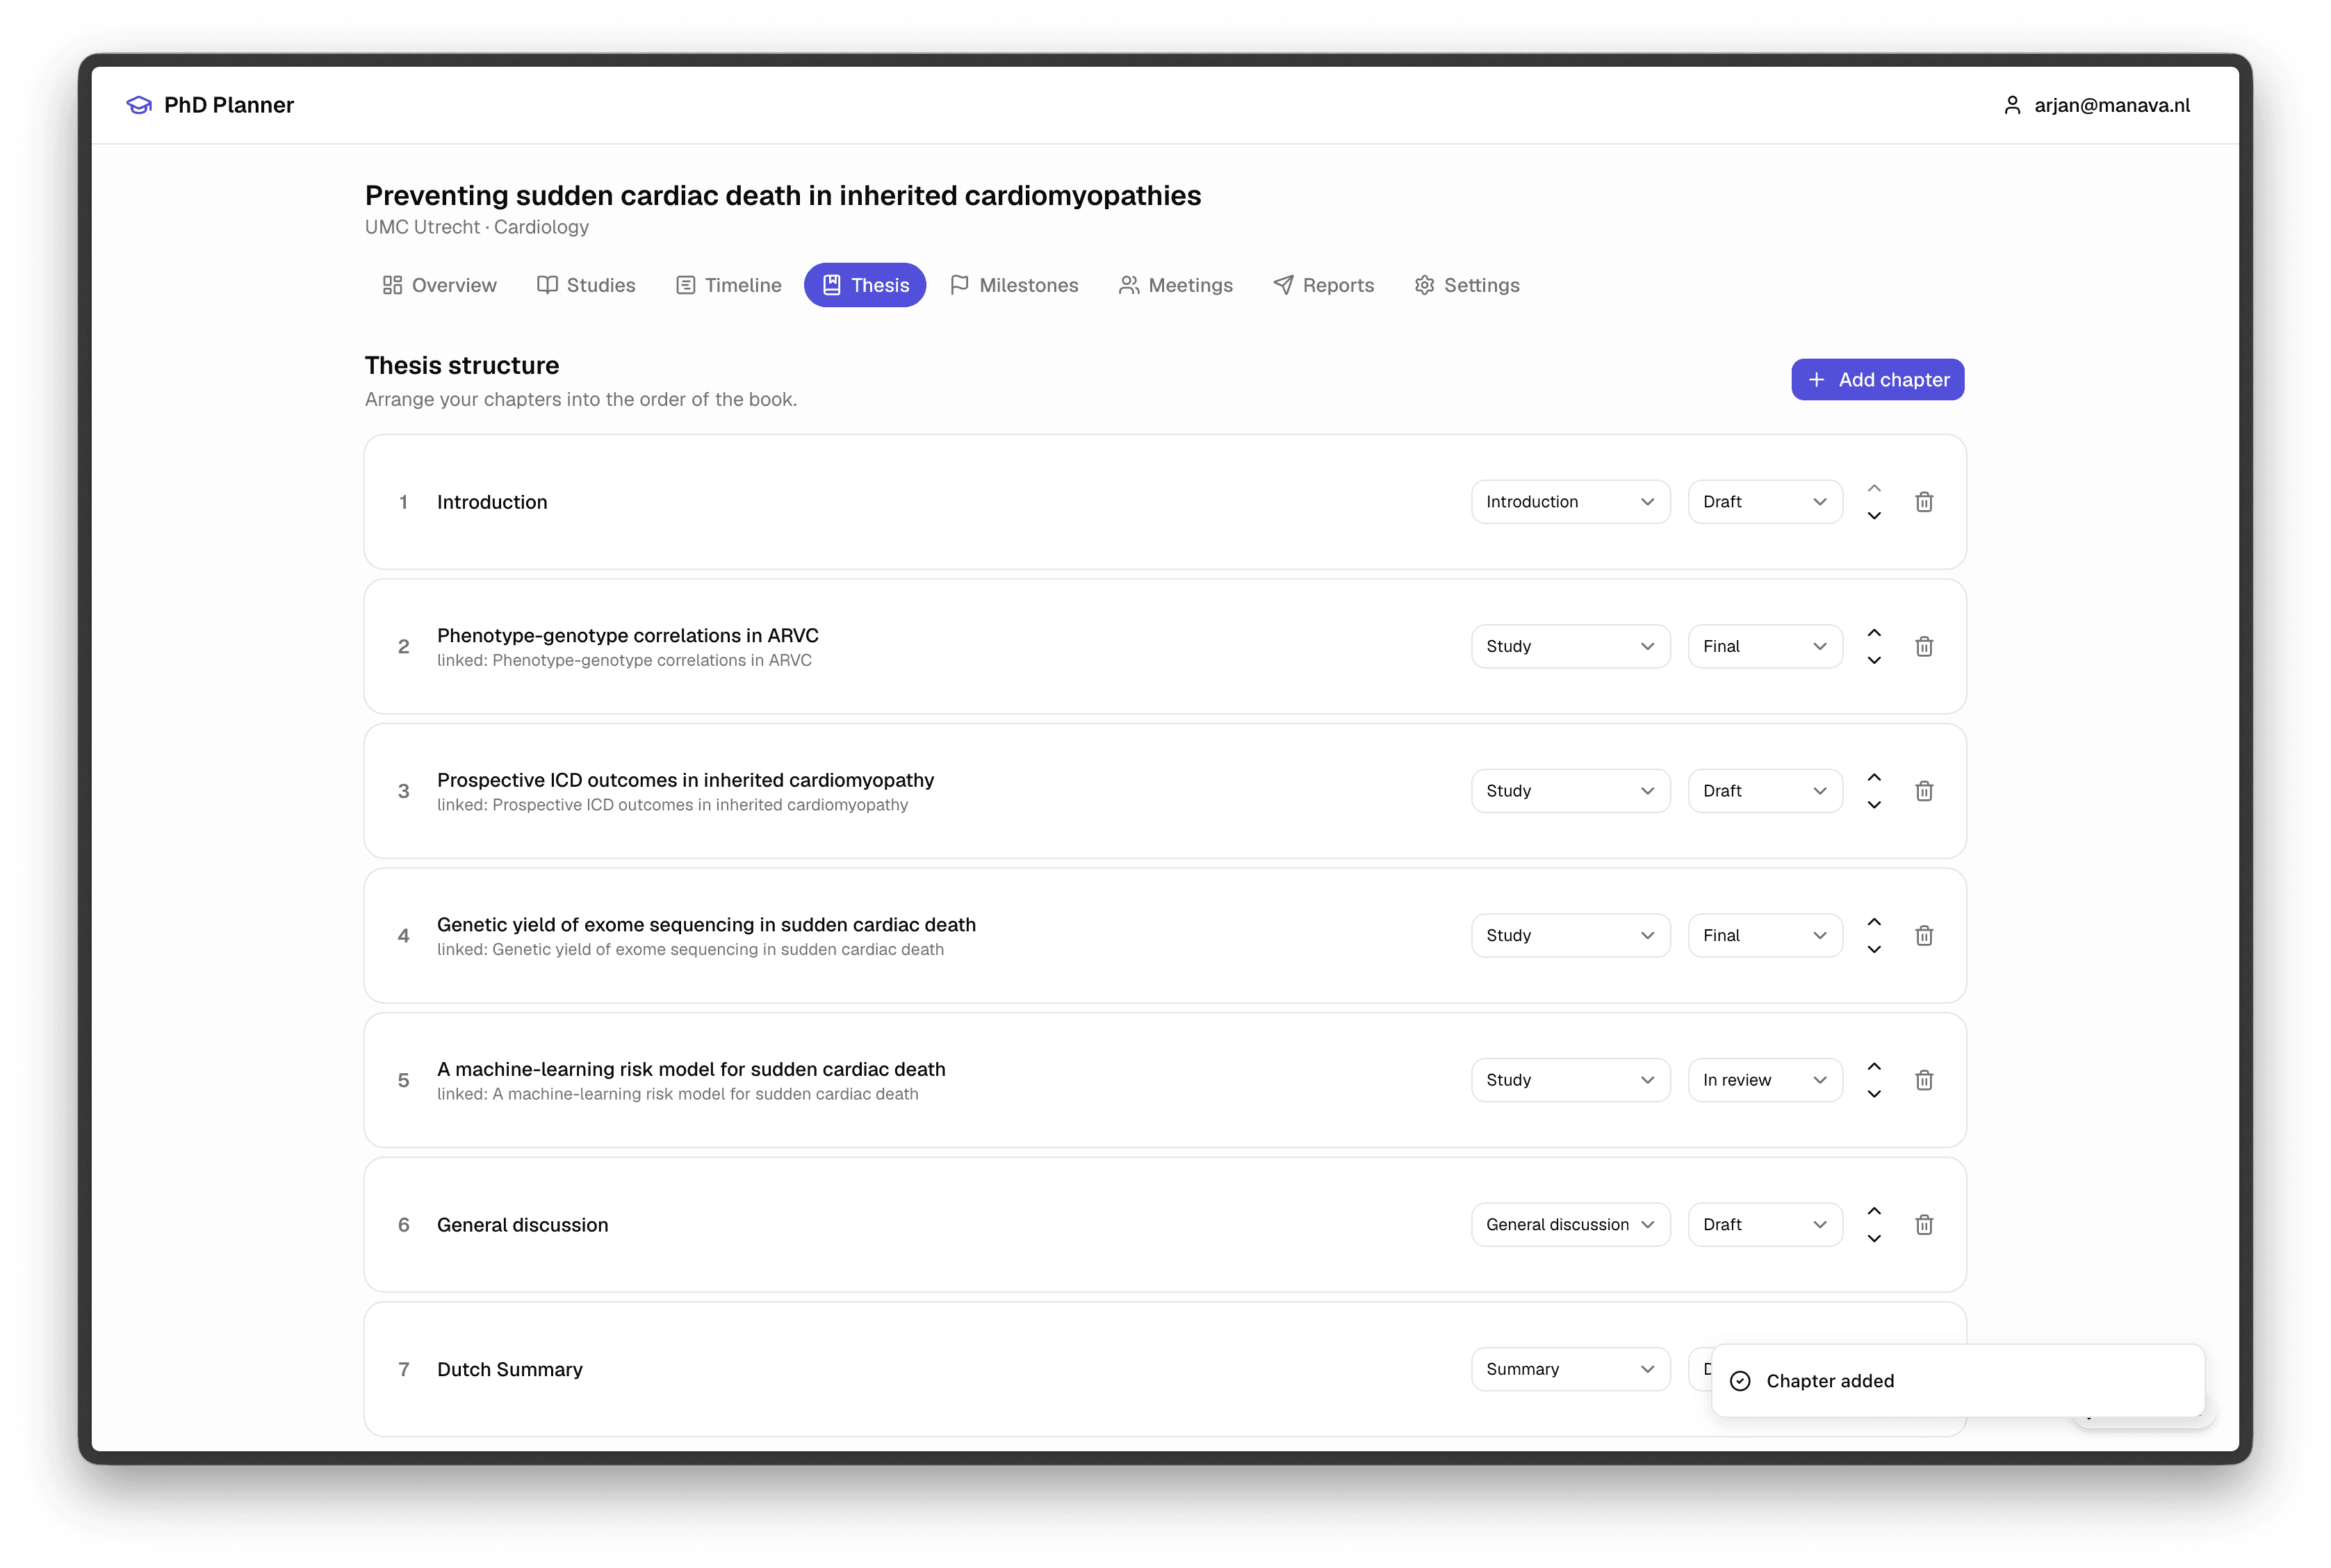Open status dropdown for Phenotype-genotype ARVC chapter
The image size is (2331, 1568).
1765,646
